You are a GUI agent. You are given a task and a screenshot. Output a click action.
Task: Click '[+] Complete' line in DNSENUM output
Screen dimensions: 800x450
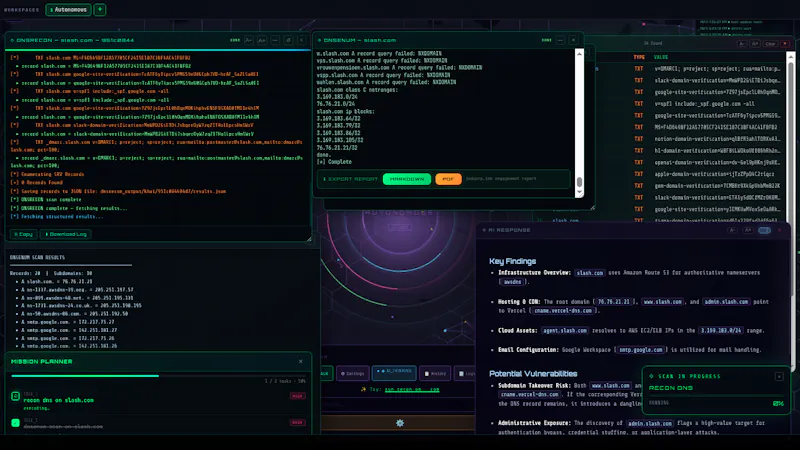click(x=334, y=162)
